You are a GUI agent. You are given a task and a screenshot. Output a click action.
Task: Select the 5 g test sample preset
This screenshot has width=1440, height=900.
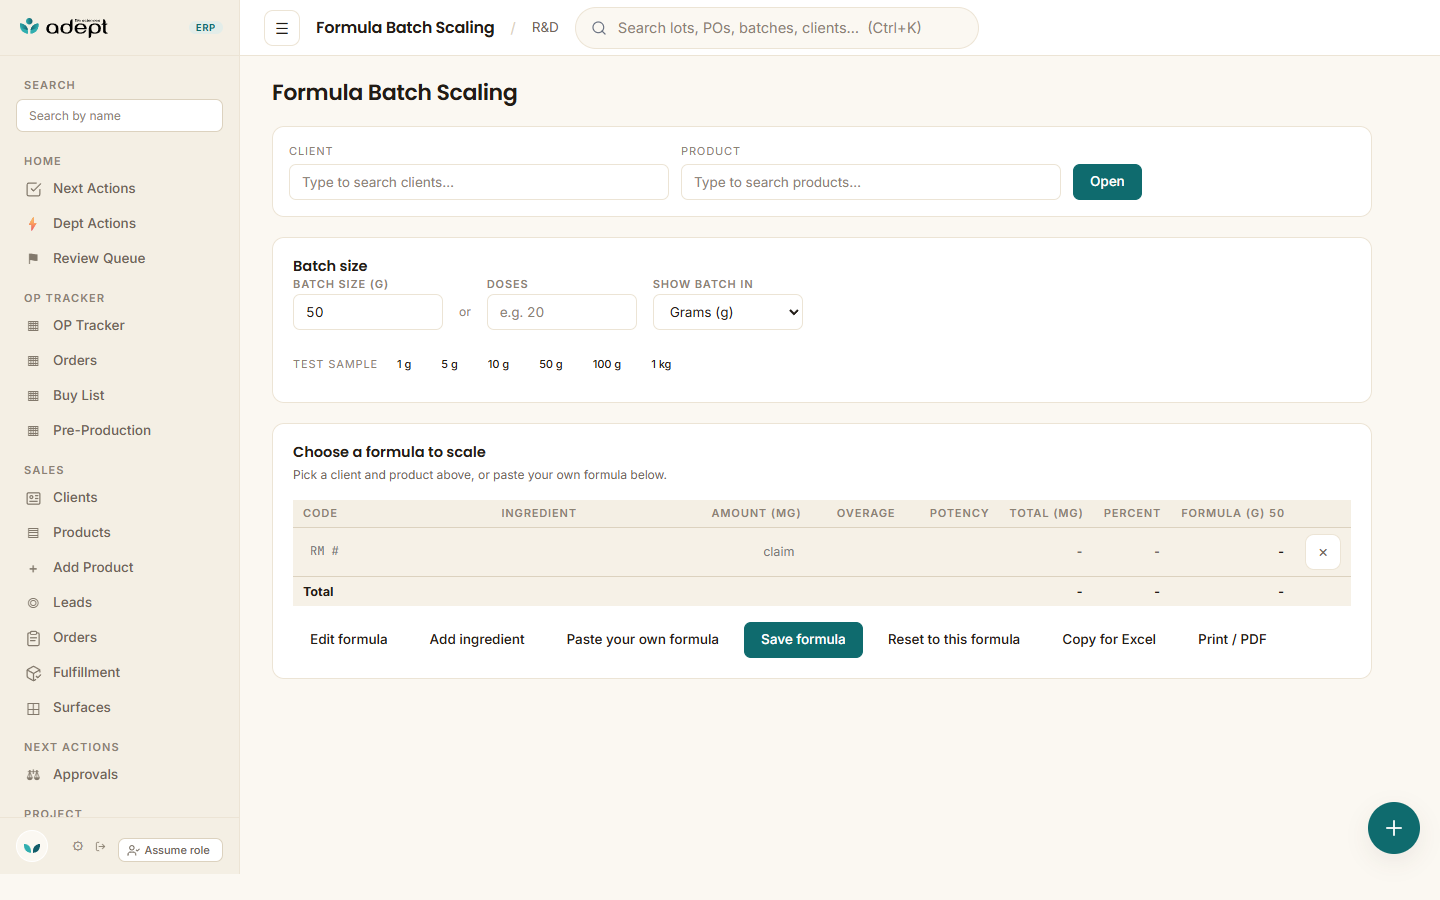click(450, 365)
